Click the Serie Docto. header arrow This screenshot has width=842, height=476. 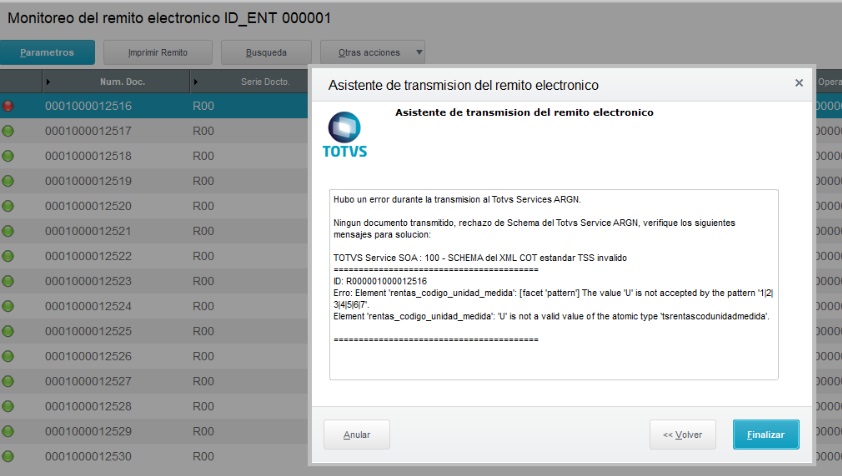pyautogui.click(x=195, y=82)
